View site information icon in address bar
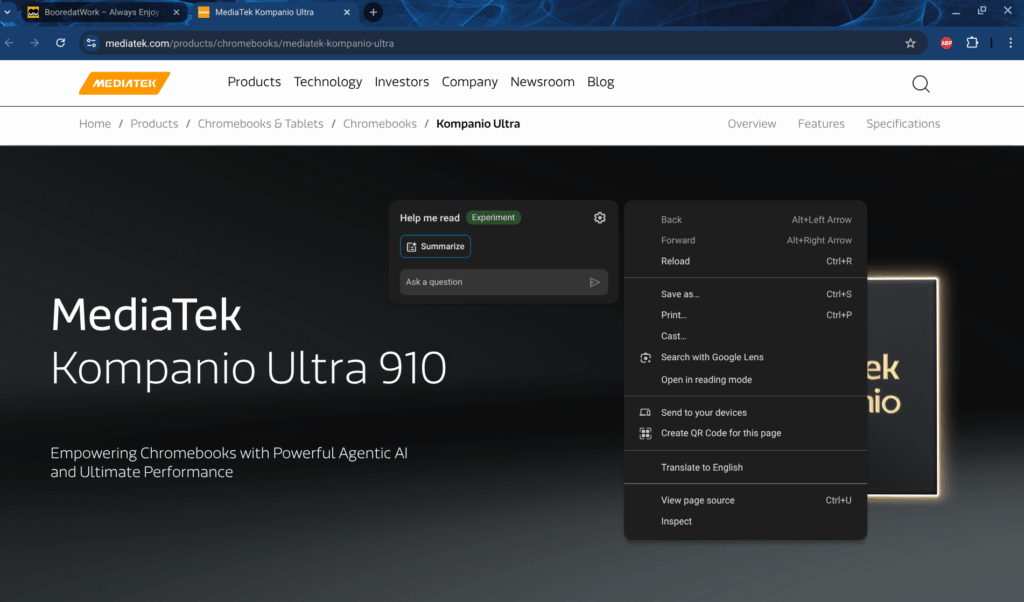Screen dimensions: 1024x602 (x=91, y=43)
